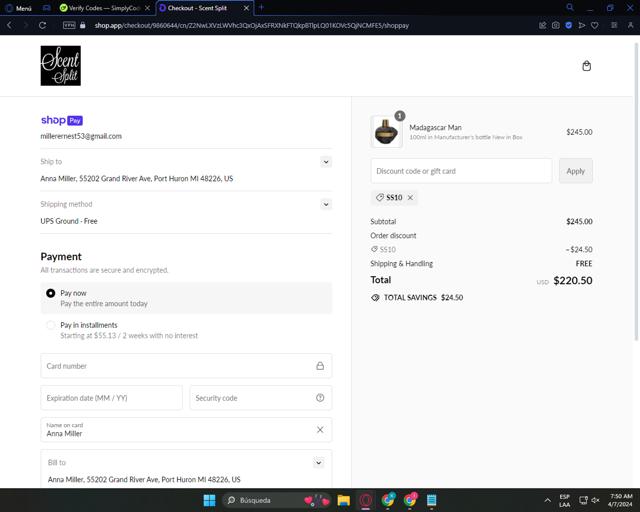Image resolution: width=640 pixels, height=512 pixels.
Task: Click the site padlock security icon
Action: click(x=82, y=25)
